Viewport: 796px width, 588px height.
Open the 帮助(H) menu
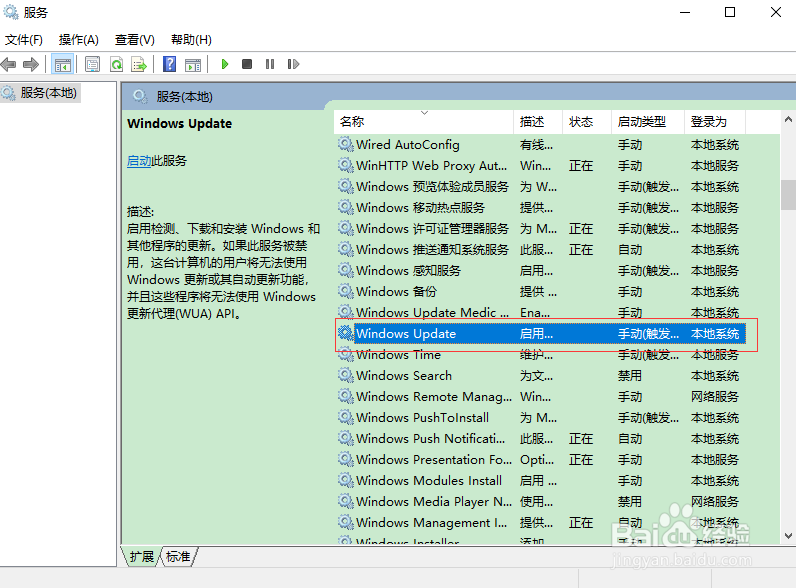(x=191, y=40)
